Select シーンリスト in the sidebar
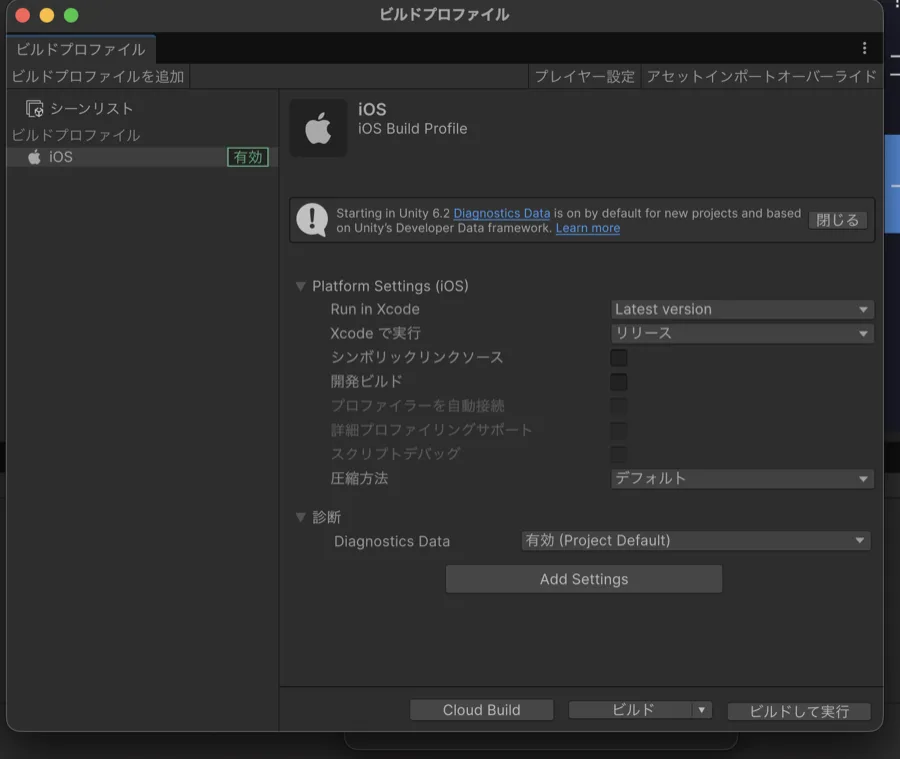Viewport: 900px width, 759px height. pos(92,109)
